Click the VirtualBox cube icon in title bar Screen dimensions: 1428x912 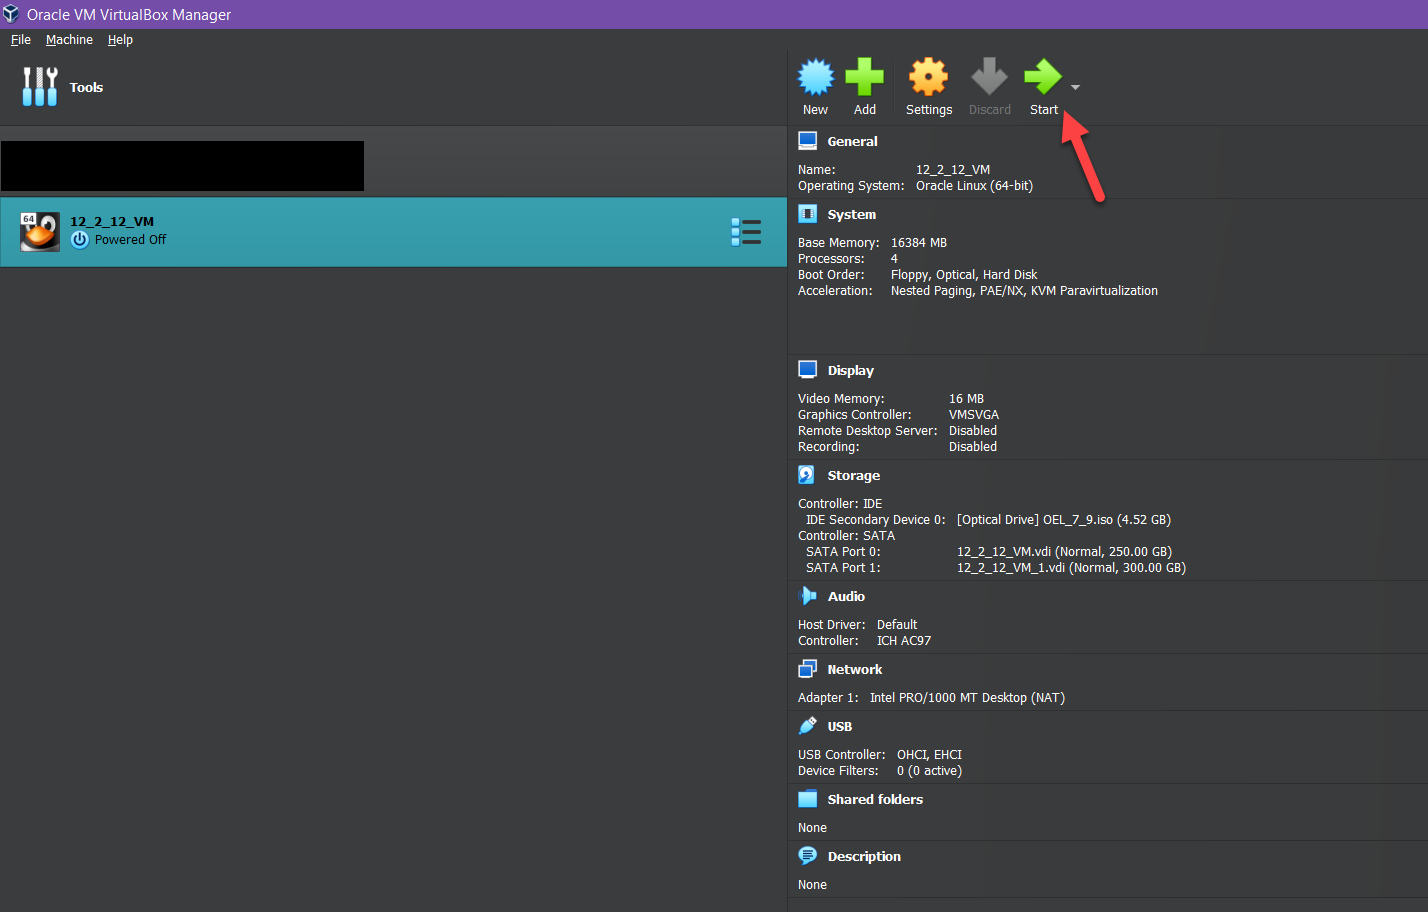pyautogui.click(x=11, y=14)
